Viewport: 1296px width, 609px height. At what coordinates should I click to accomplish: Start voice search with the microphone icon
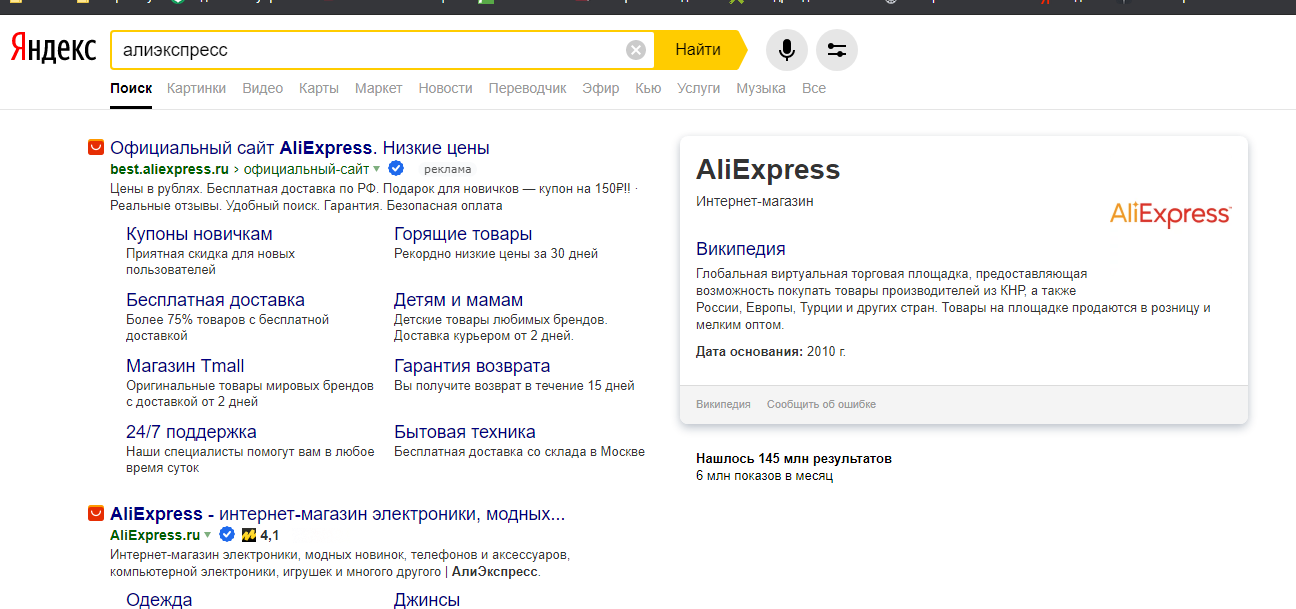pos(787,50)
